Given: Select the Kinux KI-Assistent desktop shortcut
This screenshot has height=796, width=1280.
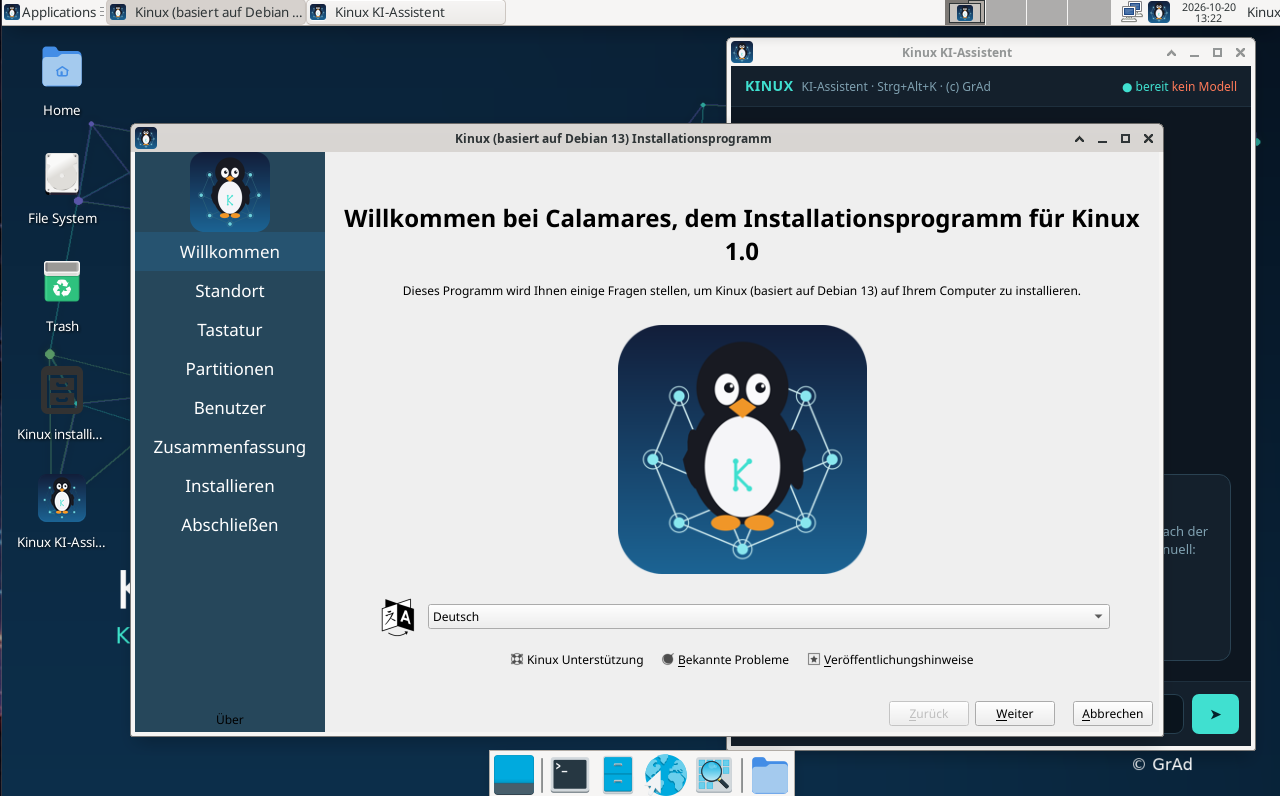Looking at the screenshot, I should pos(61,511).
